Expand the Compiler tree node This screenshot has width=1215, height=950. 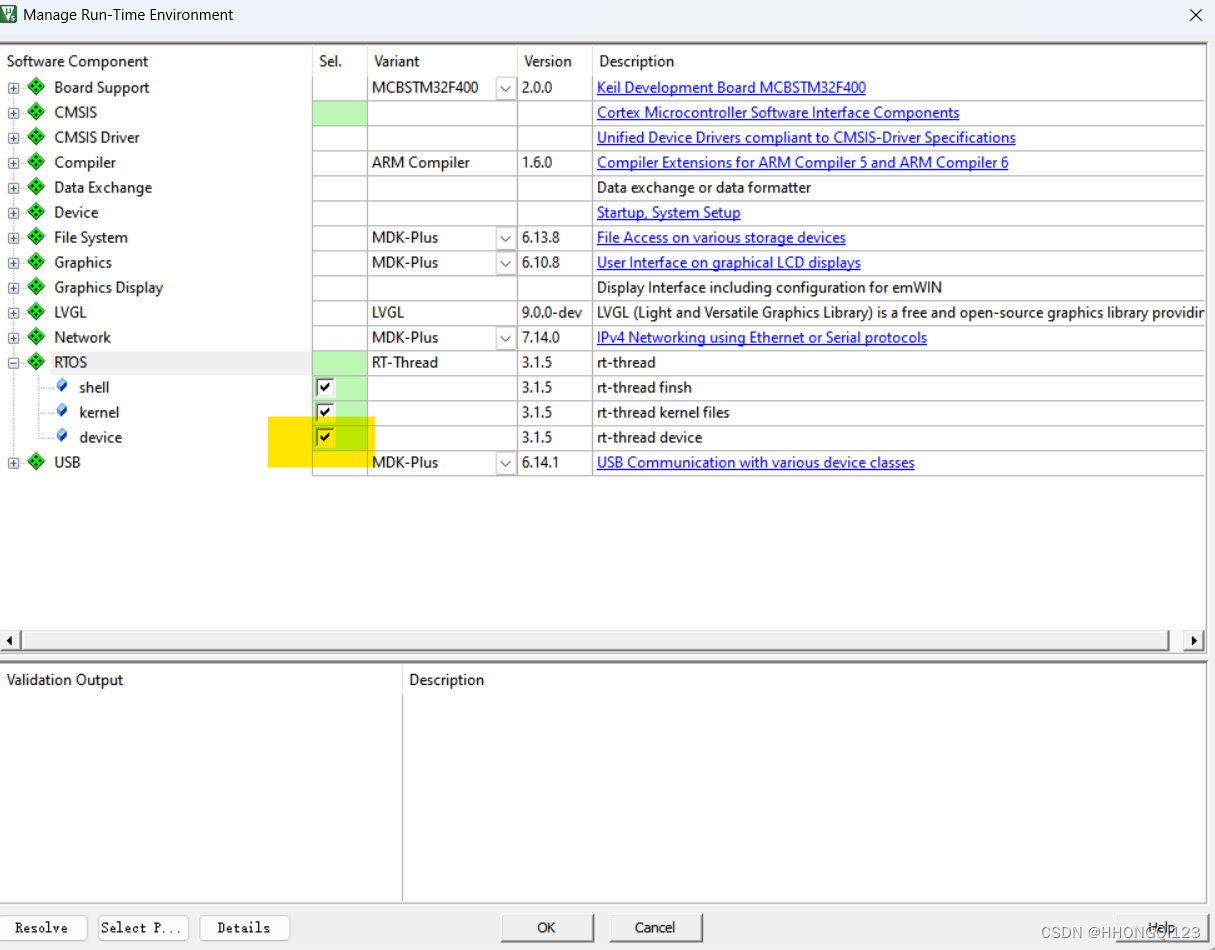coord(13,163)
